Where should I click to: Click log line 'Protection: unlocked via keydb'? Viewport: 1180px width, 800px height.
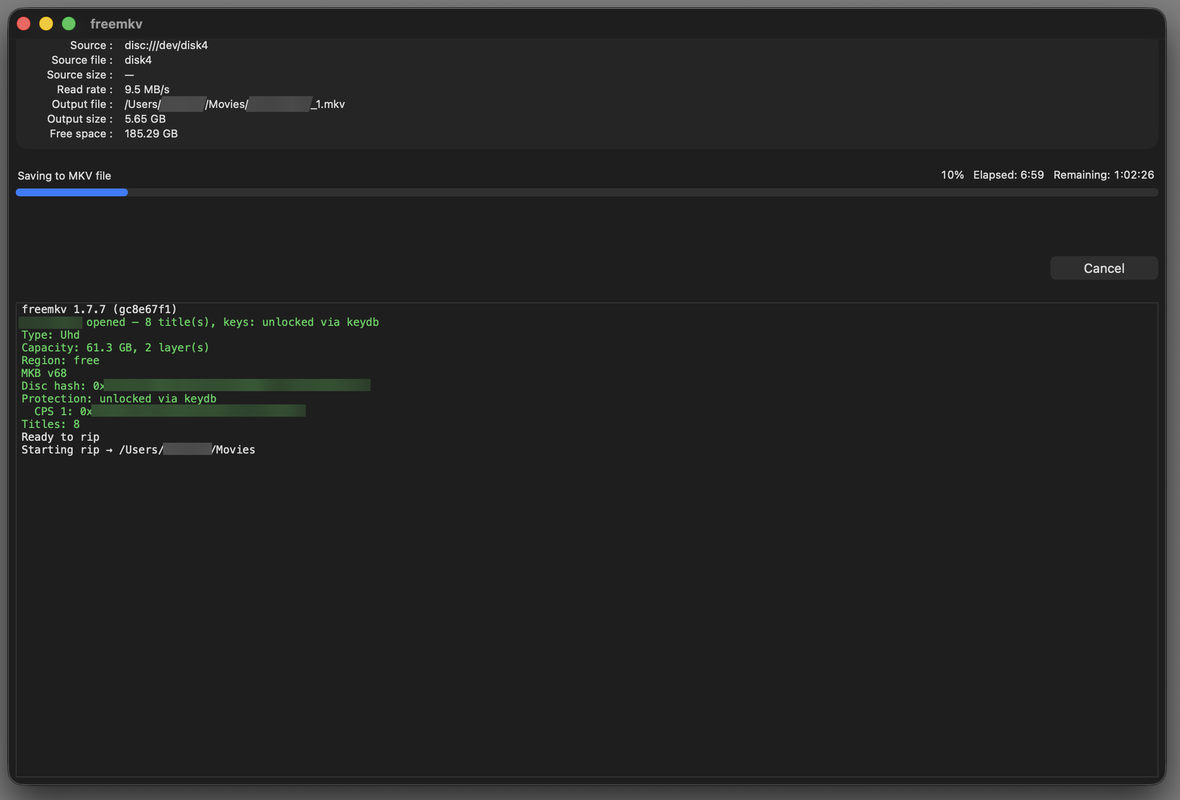point(119,399)
